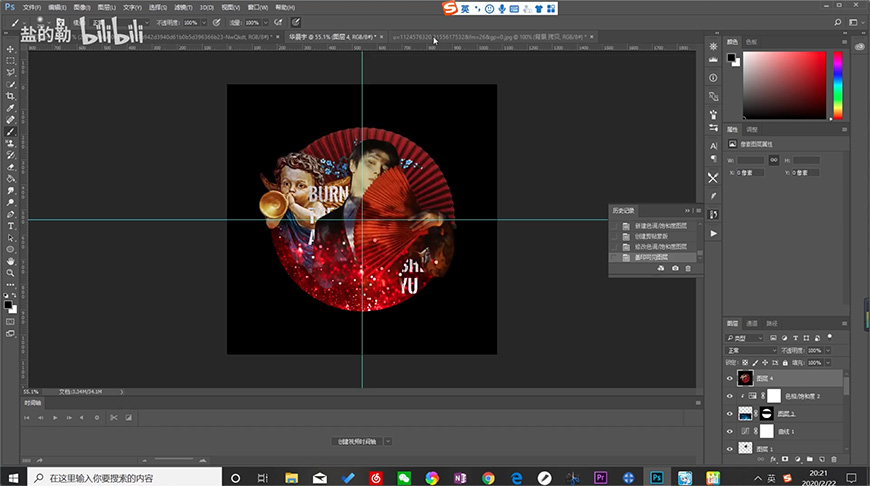Toggle the lock transparent pixels option

point(745,363)
